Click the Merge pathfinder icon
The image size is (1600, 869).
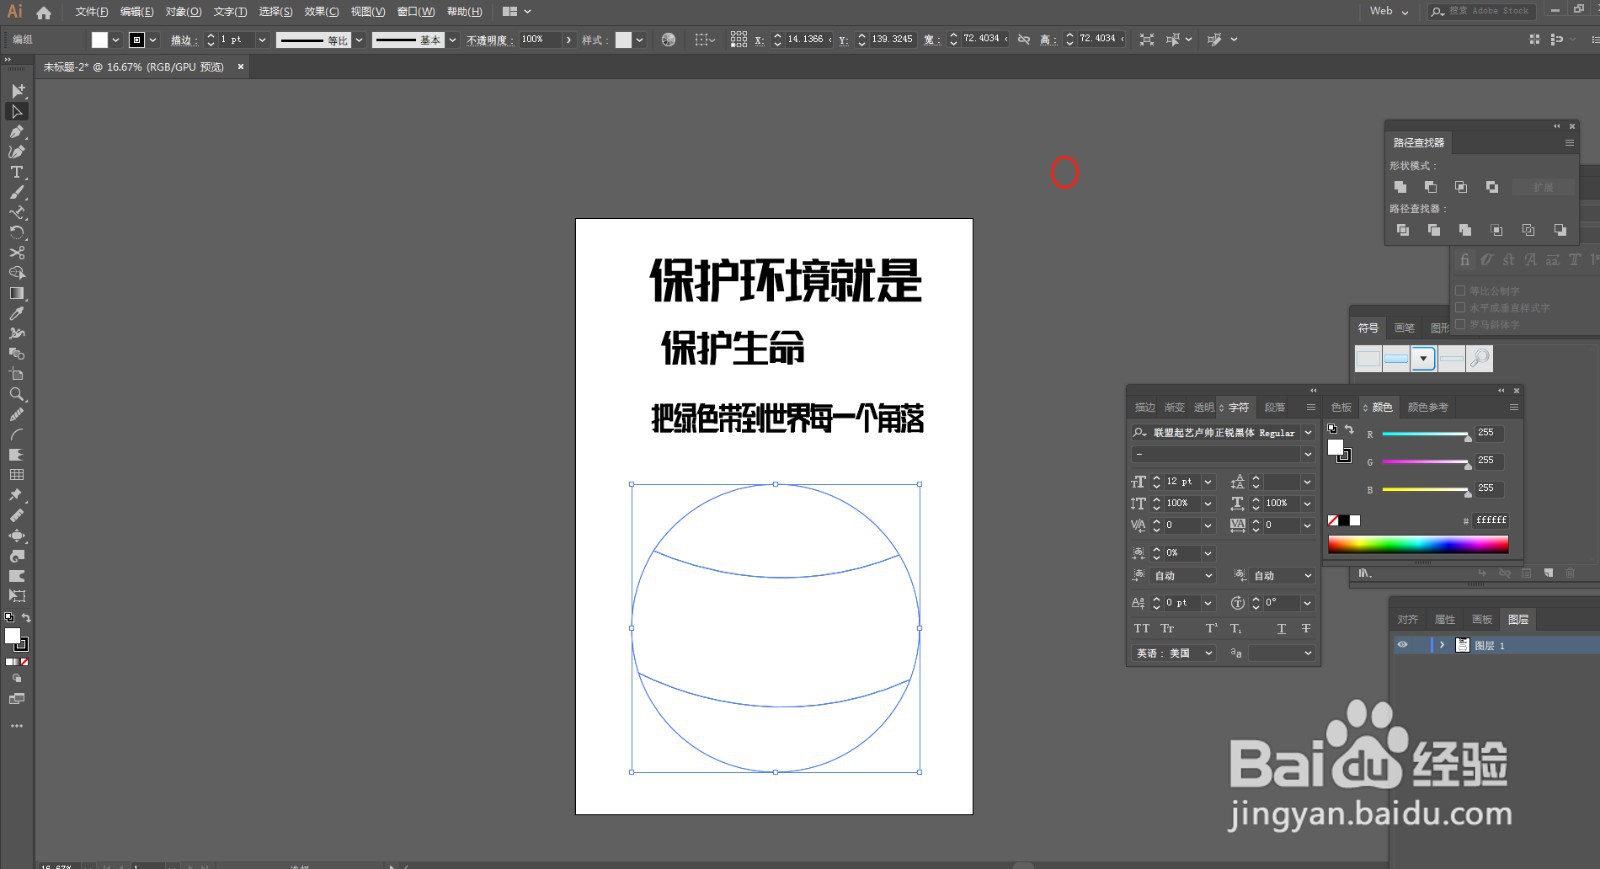(1465, 230)
